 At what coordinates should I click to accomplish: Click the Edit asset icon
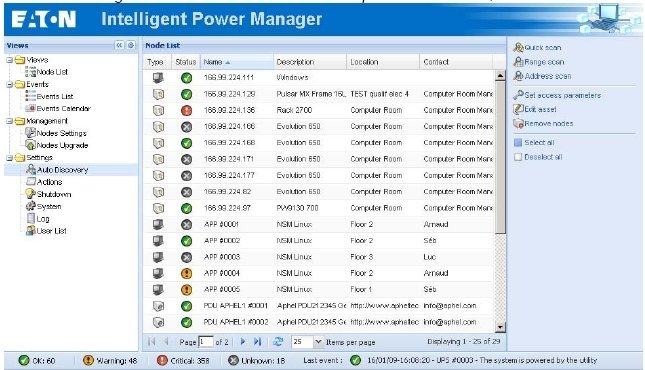(518, 109)
